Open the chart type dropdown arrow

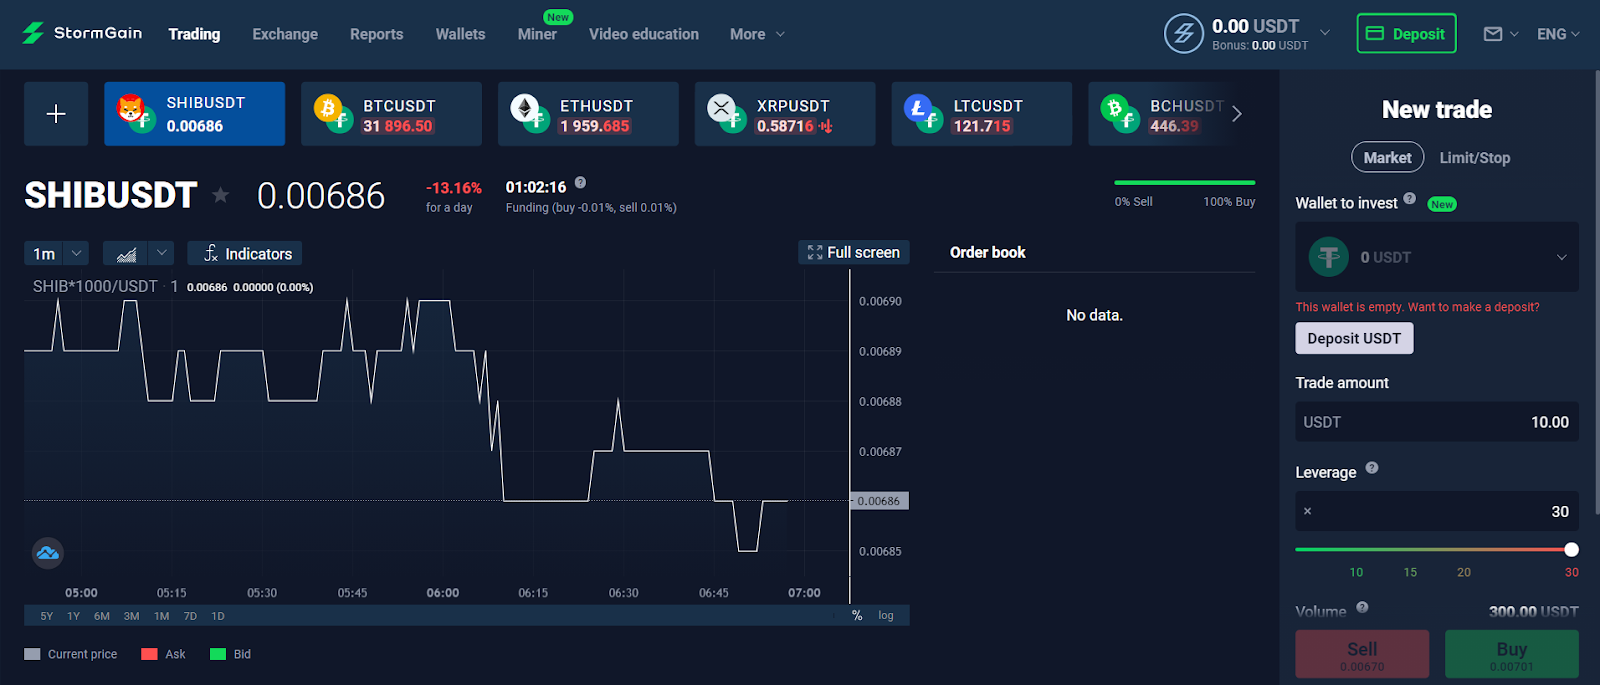(x=162, y=254)
